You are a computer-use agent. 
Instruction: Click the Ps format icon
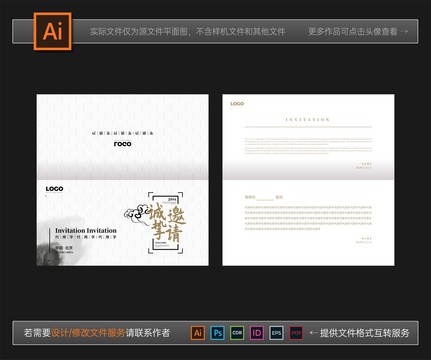point(218,333)
